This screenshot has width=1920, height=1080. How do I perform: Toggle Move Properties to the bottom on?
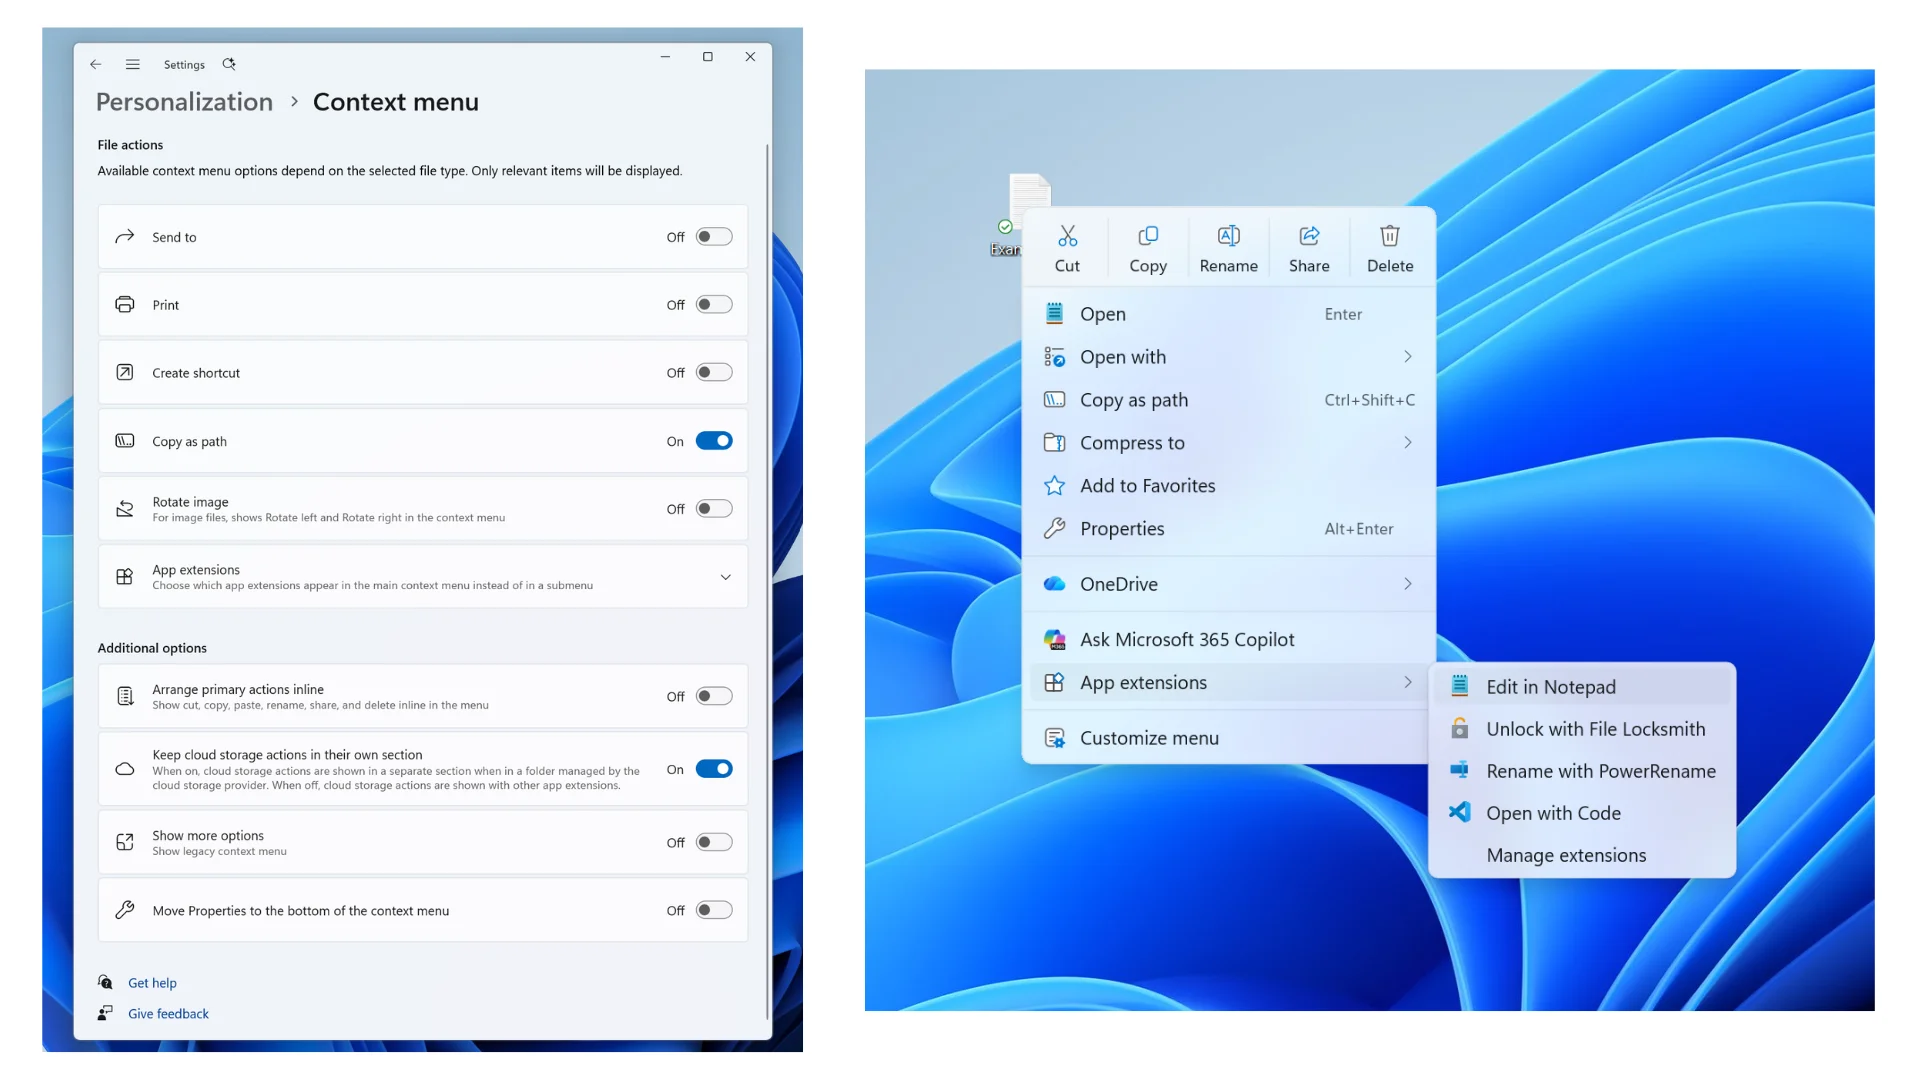point(714,910)
